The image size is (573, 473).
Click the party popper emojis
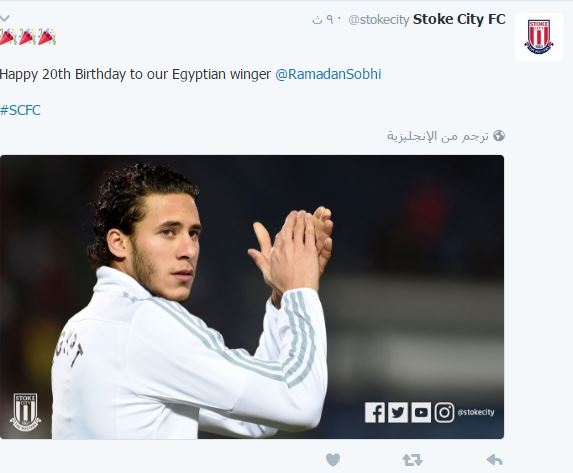tap(28, 36)
